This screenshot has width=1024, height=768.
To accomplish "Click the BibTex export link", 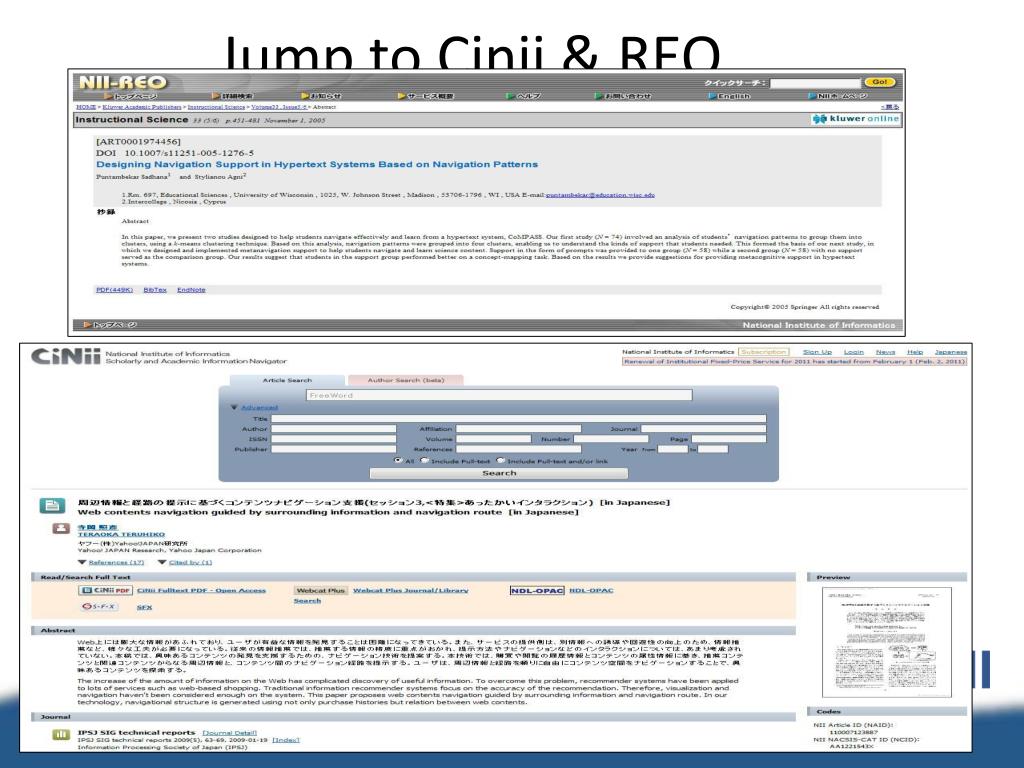I will [155, 290].
